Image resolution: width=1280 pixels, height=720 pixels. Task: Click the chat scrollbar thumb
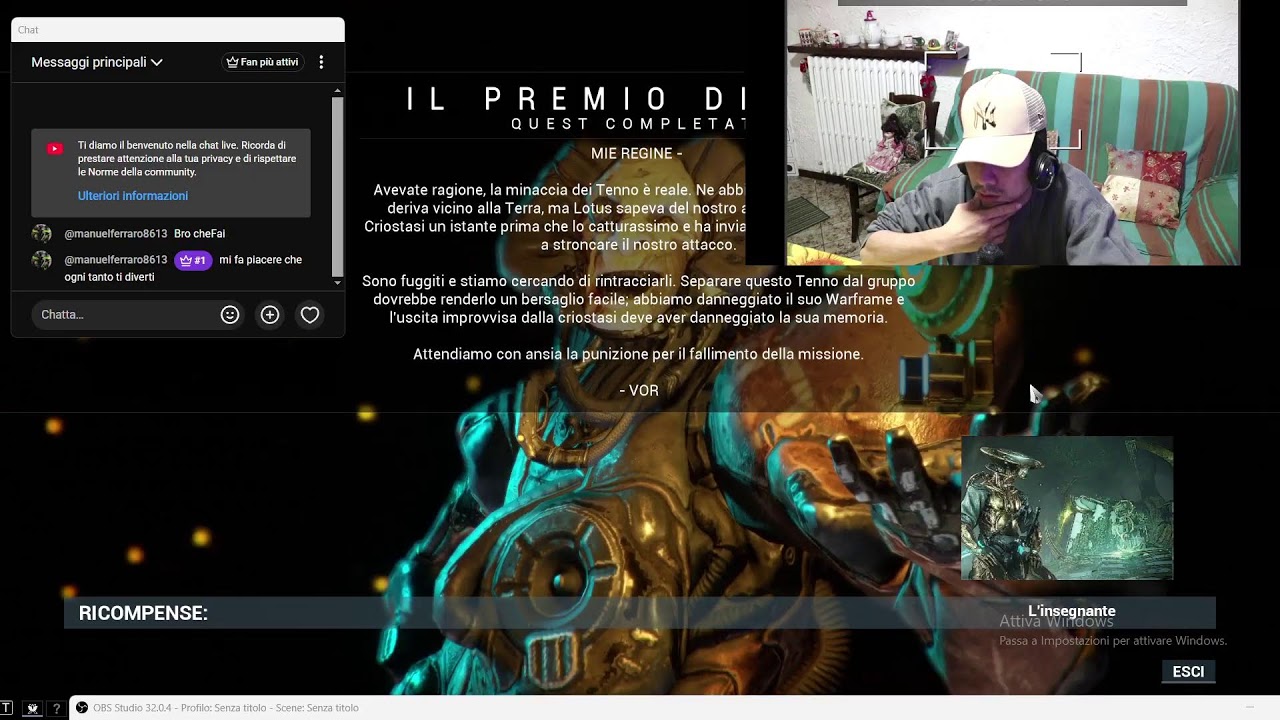(337, 186)
